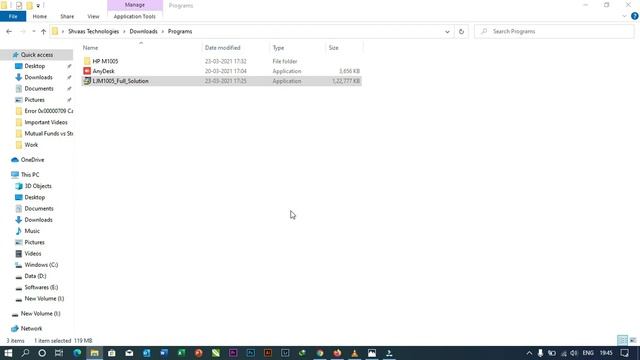Open 3D Objects under This PC
640x360 pixels.
click(38, 186)
